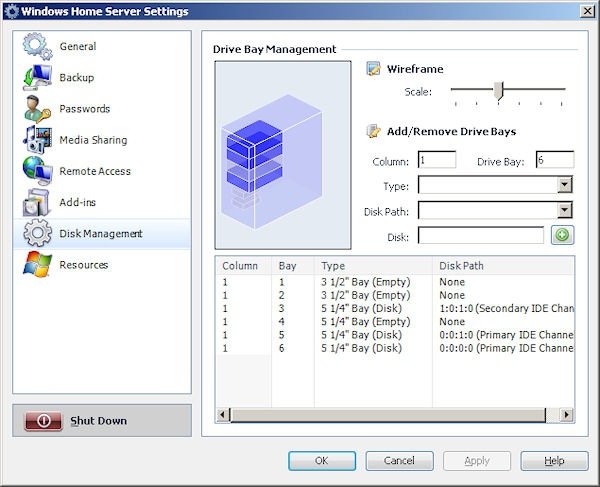Sort by the Disk Path header
Screen dimensions: 600x487
pos(503,265)
